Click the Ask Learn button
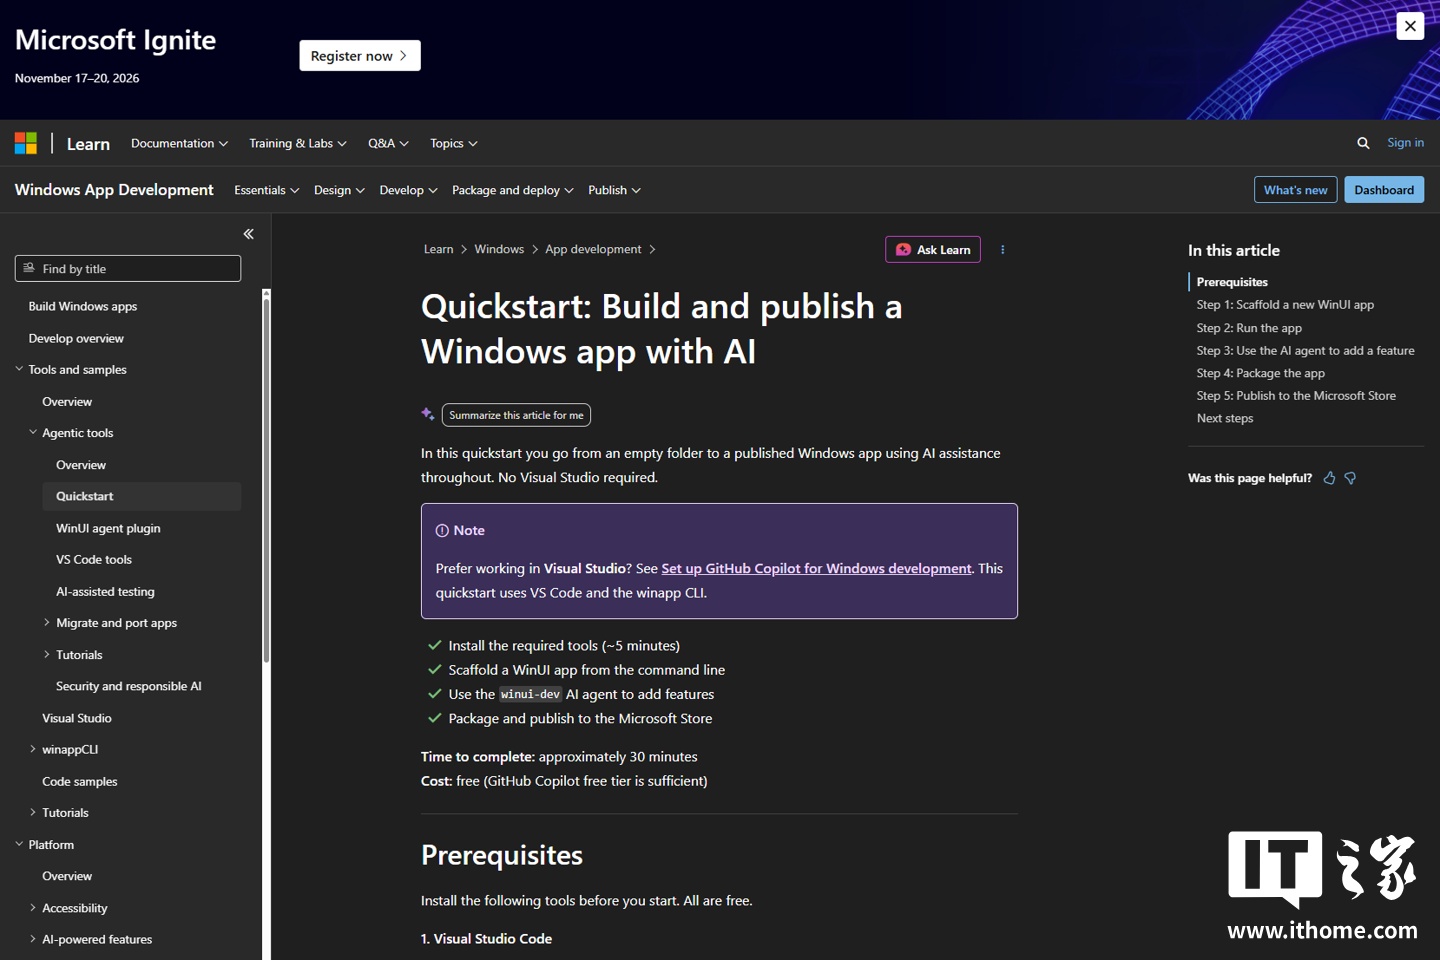1440x960 pixels. click(933, 249)
